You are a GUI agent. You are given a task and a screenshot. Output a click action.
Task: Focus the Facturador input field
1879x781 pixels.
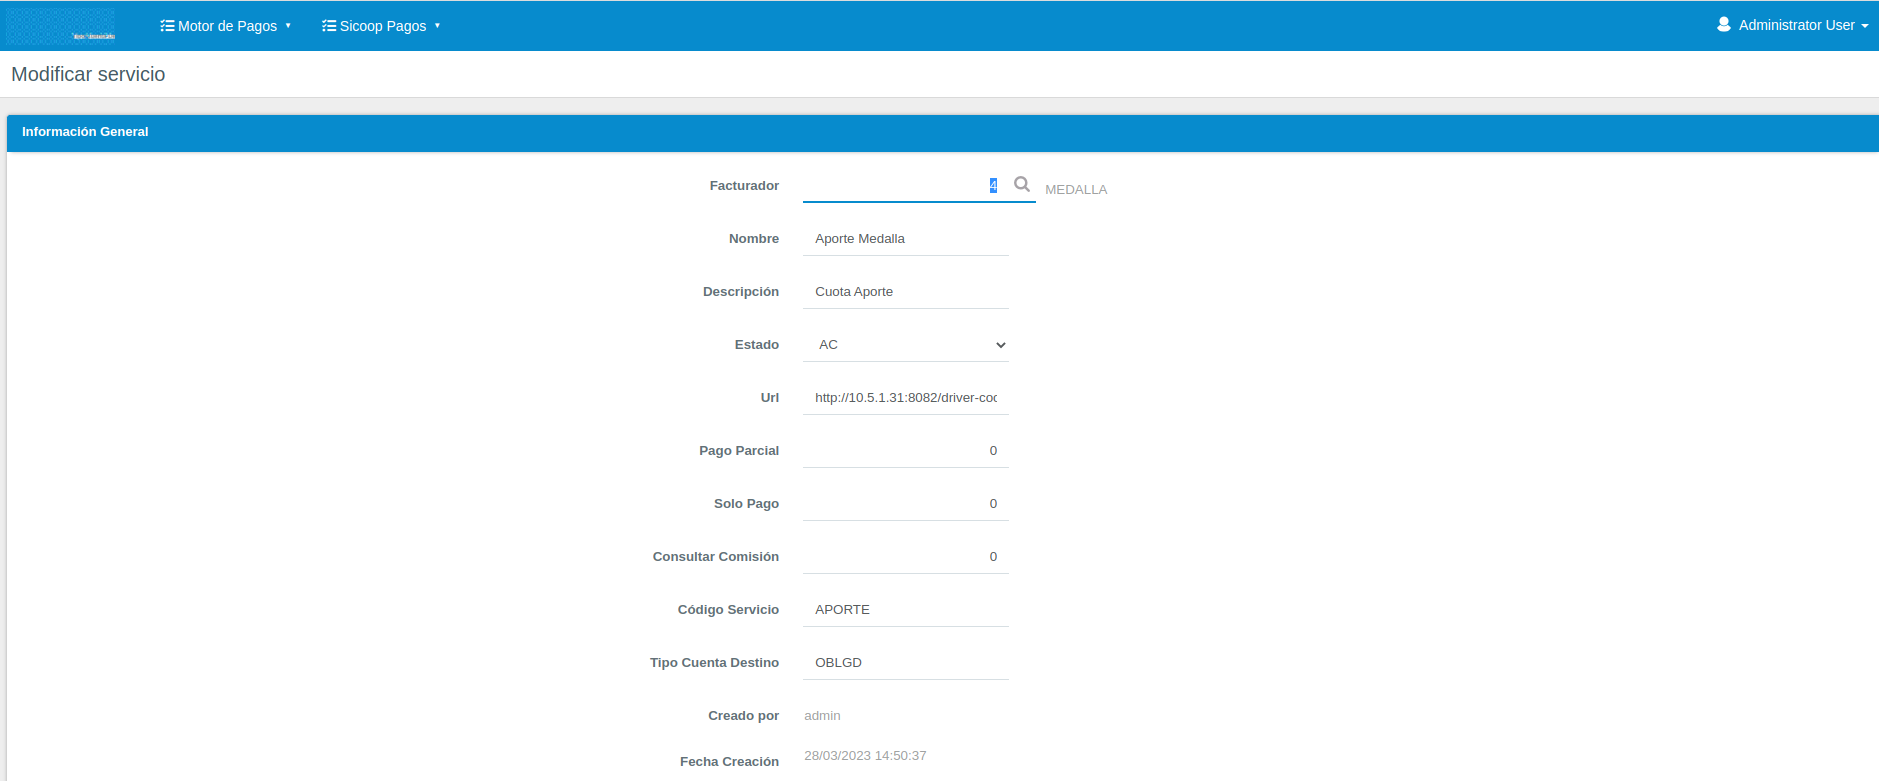tap(900, 186)
